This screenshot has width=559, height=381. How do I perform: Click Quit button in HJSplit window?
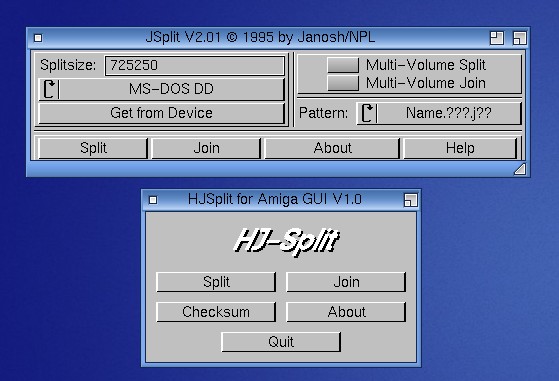281,342
